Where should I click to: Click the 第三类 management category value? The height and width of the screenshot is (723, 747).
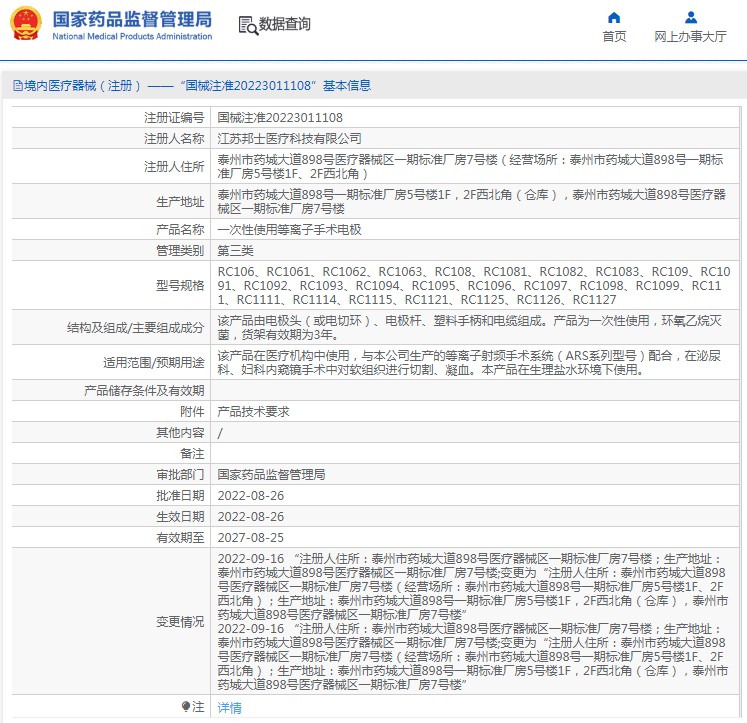click(x=235, y=251)
